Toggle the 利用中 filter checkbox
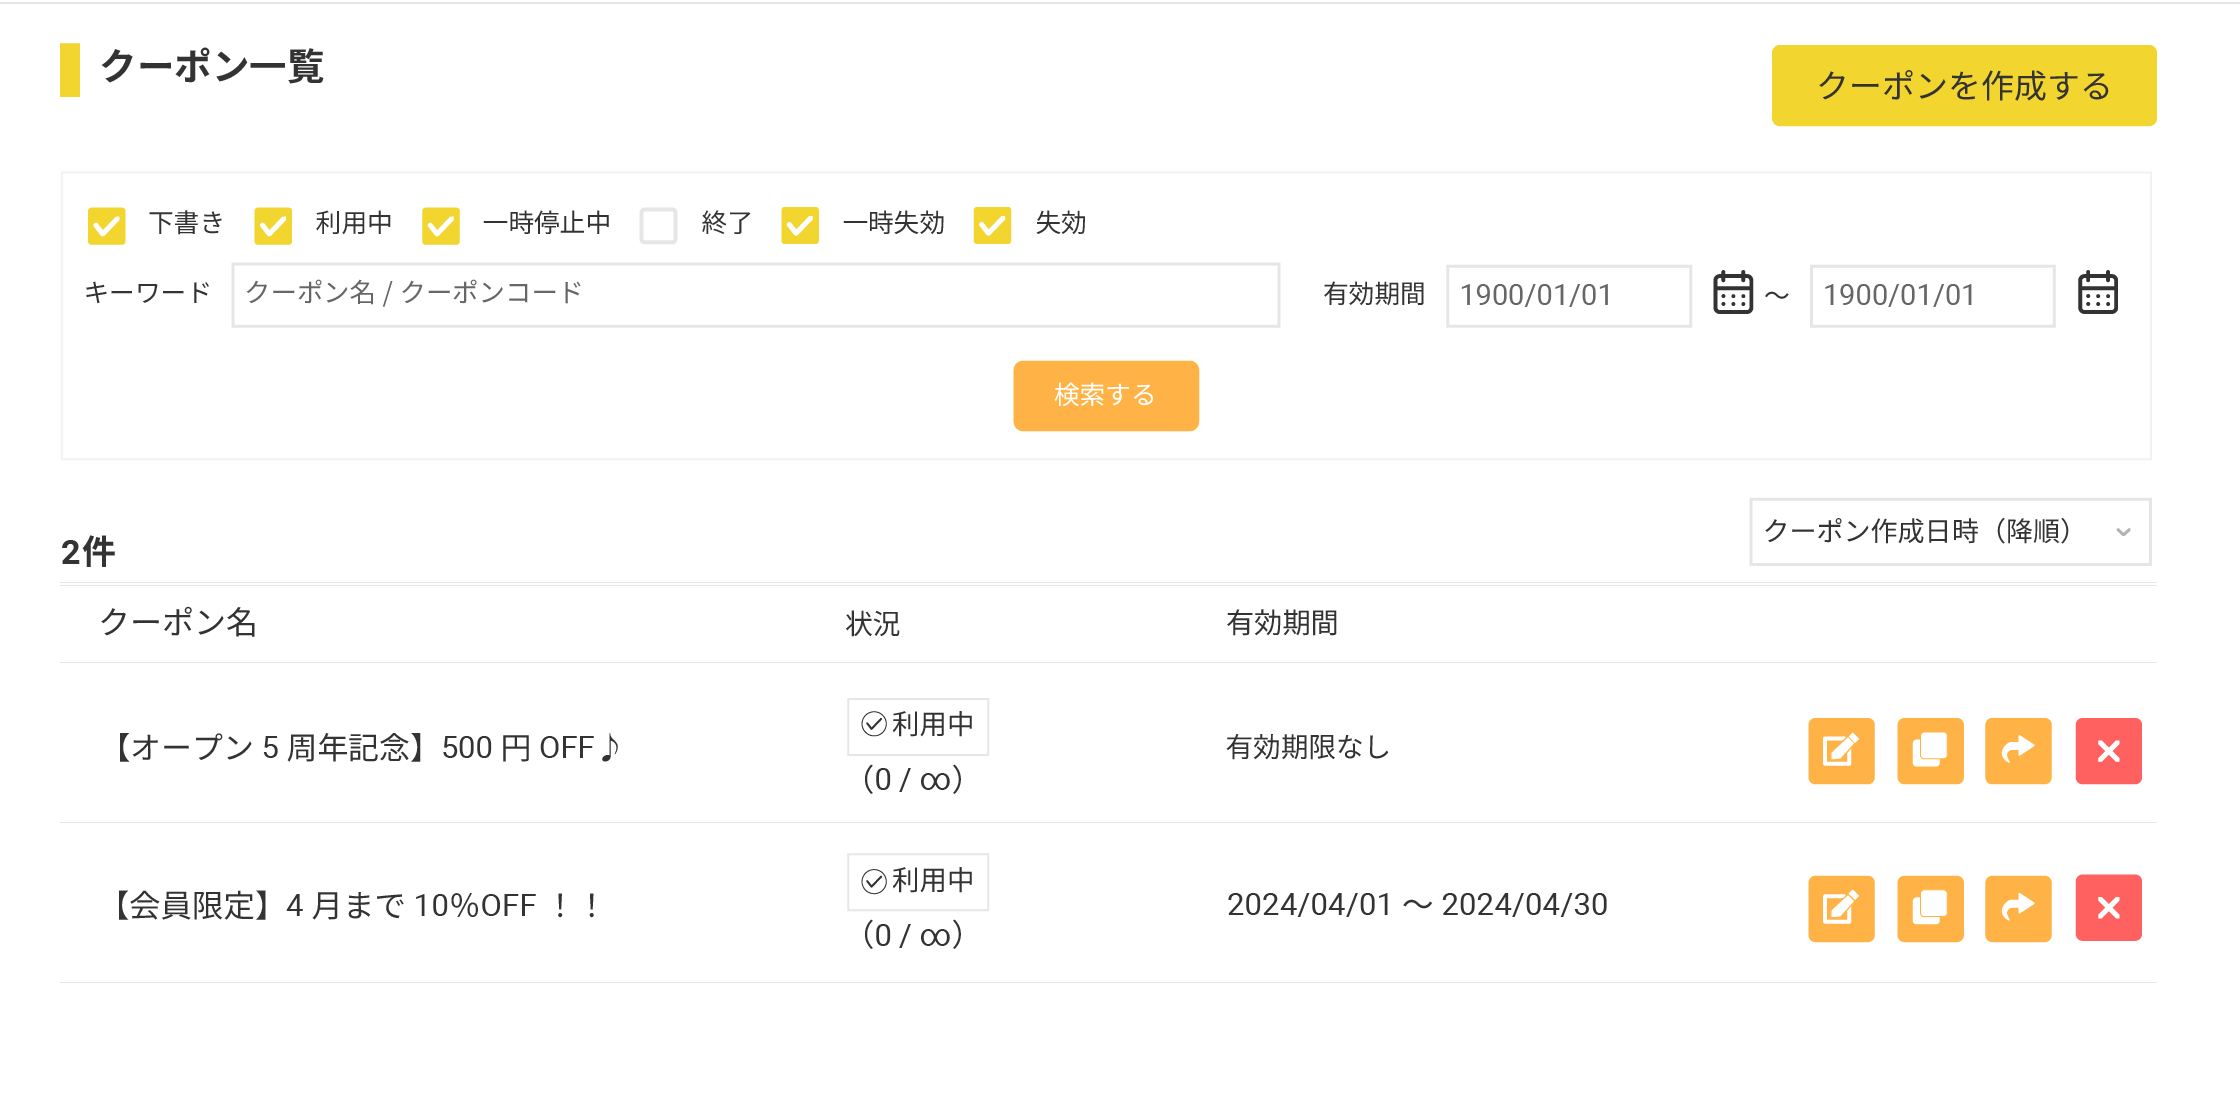 [x=273, y=225]
